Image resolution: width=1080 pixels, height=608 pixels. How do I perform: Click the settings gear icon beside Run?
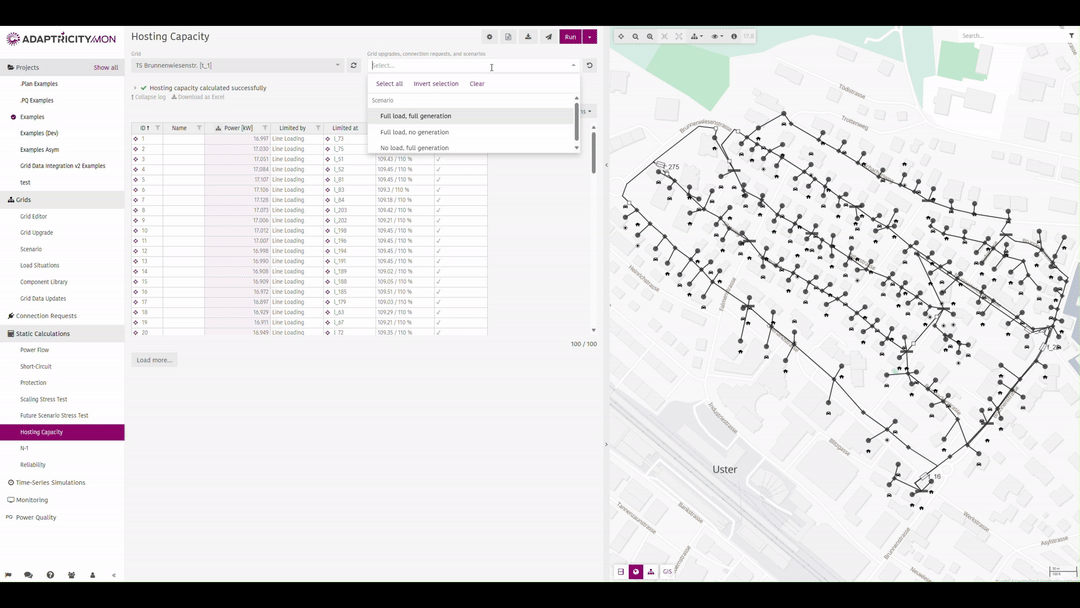(489, 37)
